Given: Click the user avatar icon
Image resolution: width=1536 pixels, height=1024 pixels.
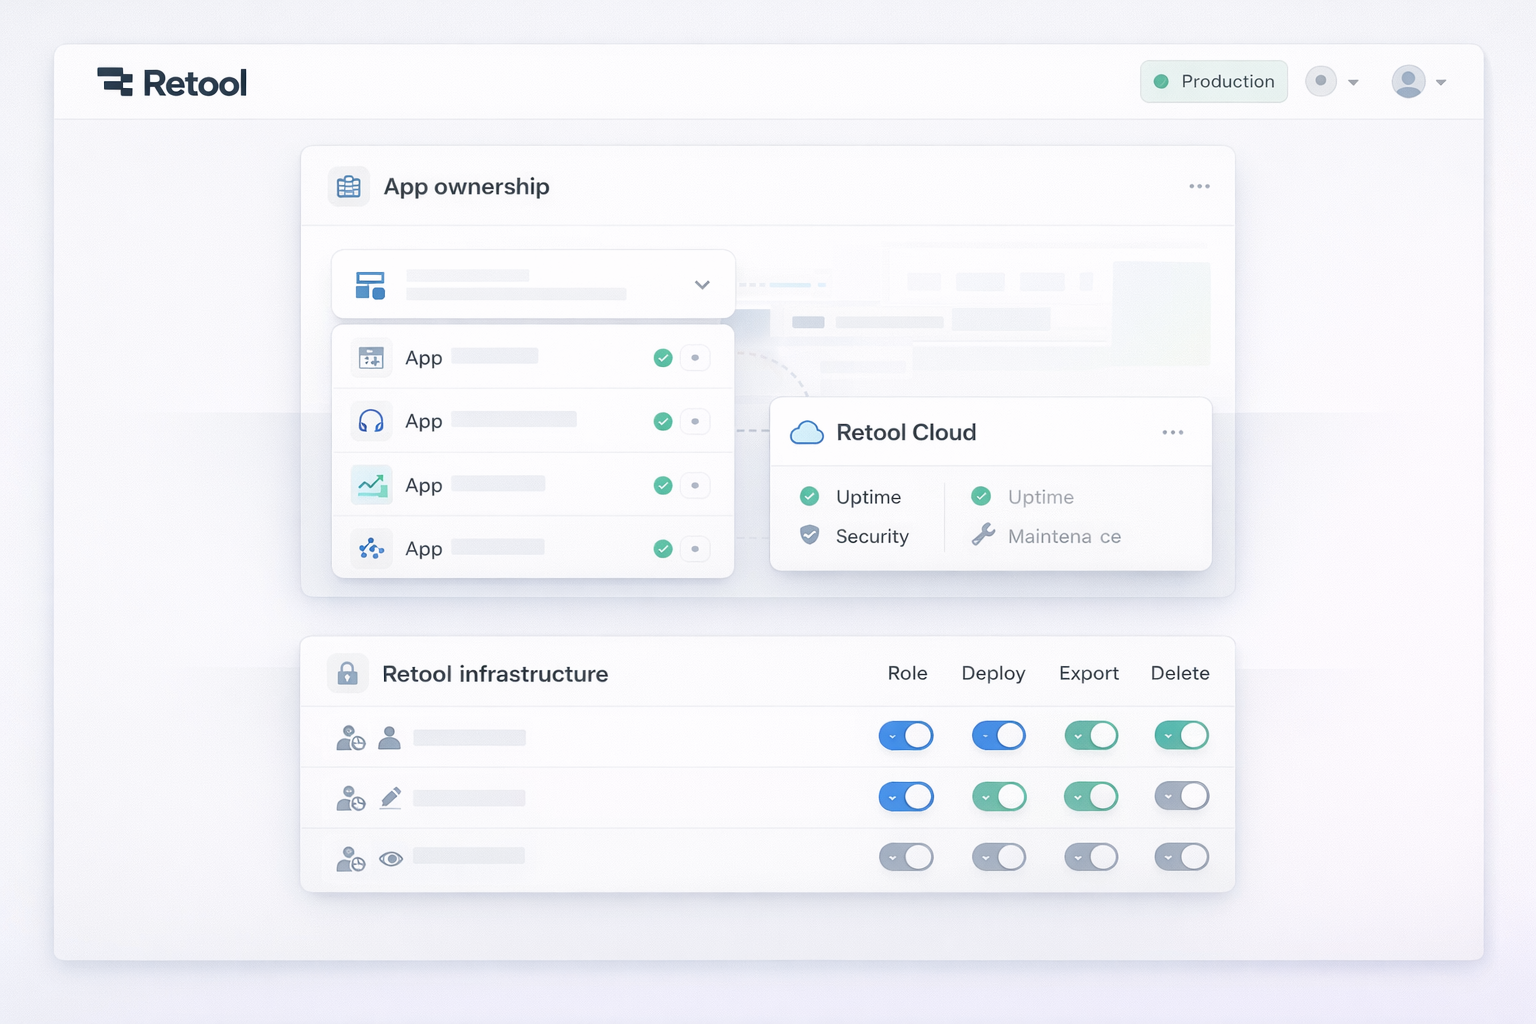Looking at the screenshot, I should click(x=1408, y=82).
